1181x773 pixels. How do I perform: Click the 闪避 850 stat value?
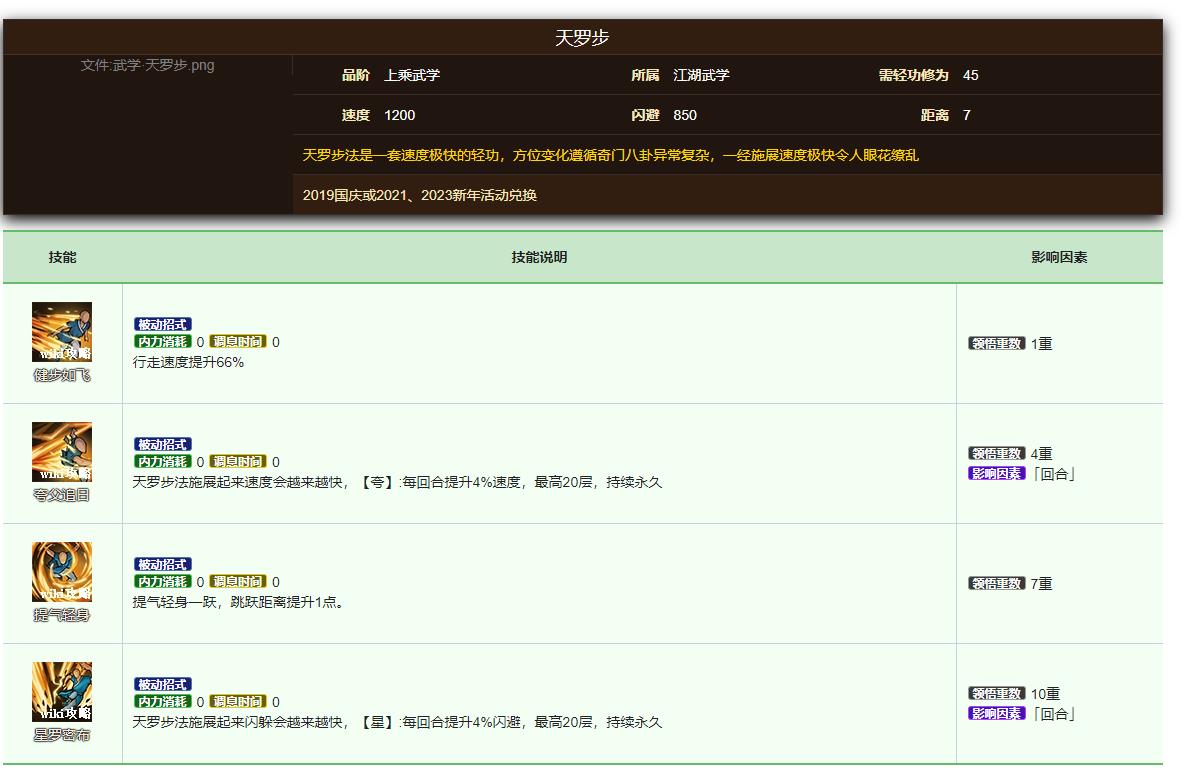coord(684,115)
